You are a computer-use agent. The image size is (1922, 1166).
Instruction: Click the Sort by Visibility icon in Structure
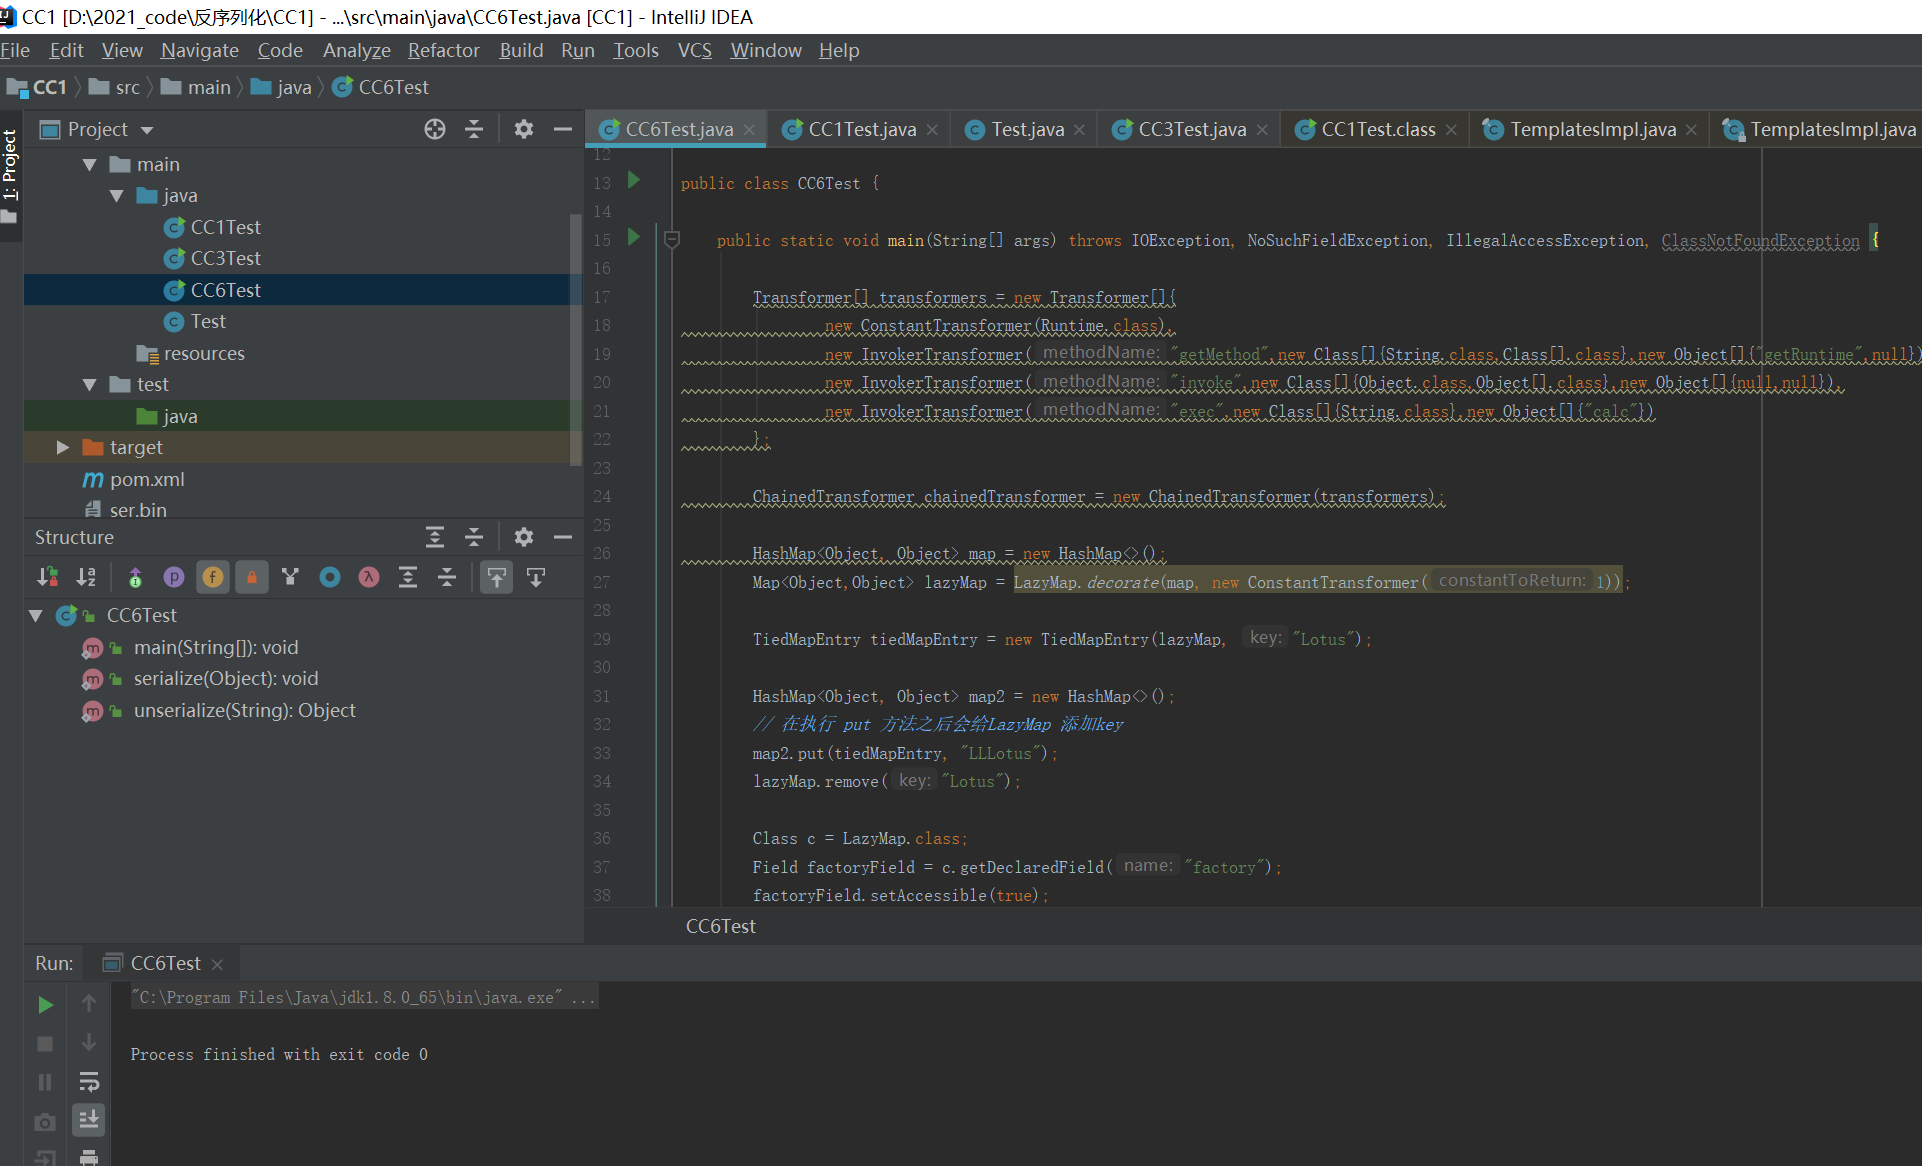tap(47, 577)
